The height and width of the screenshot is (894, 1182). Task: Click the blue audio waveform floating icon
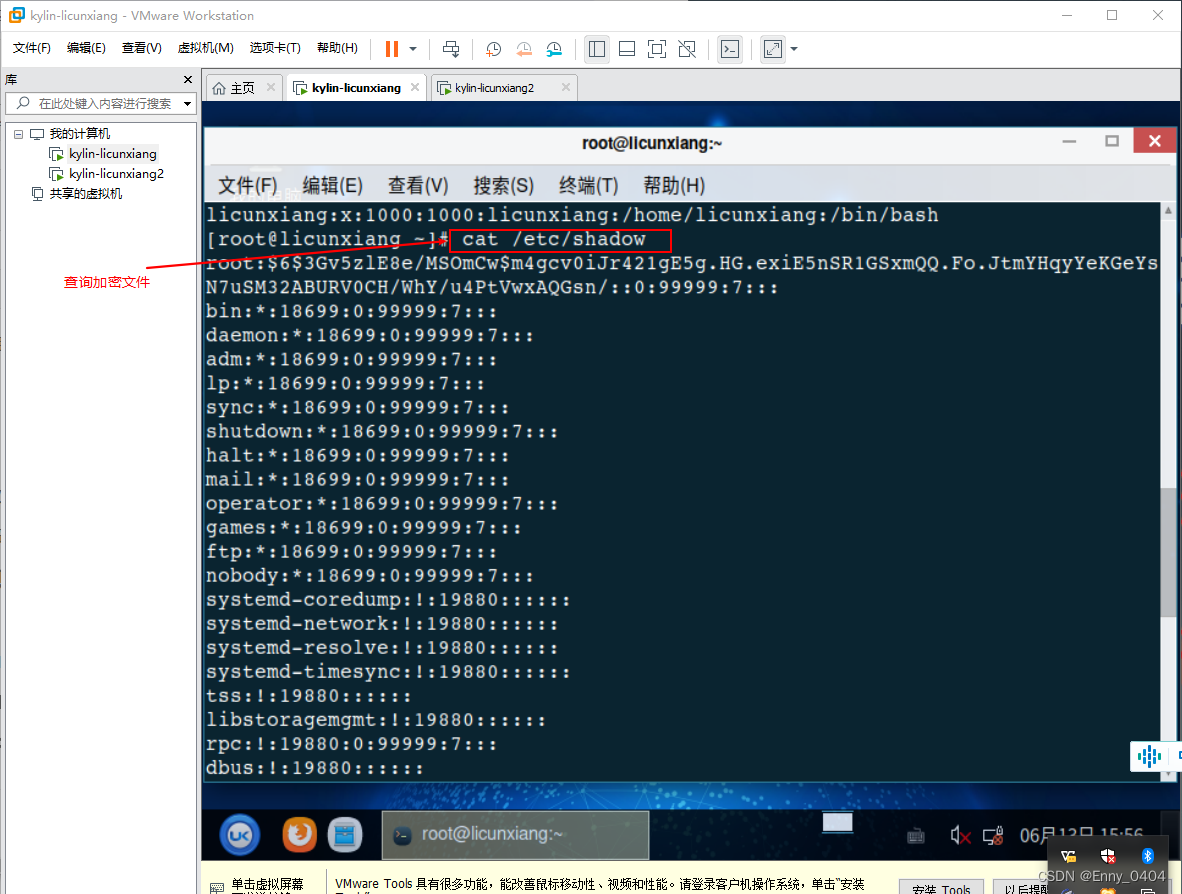(x=1149, y=756)
